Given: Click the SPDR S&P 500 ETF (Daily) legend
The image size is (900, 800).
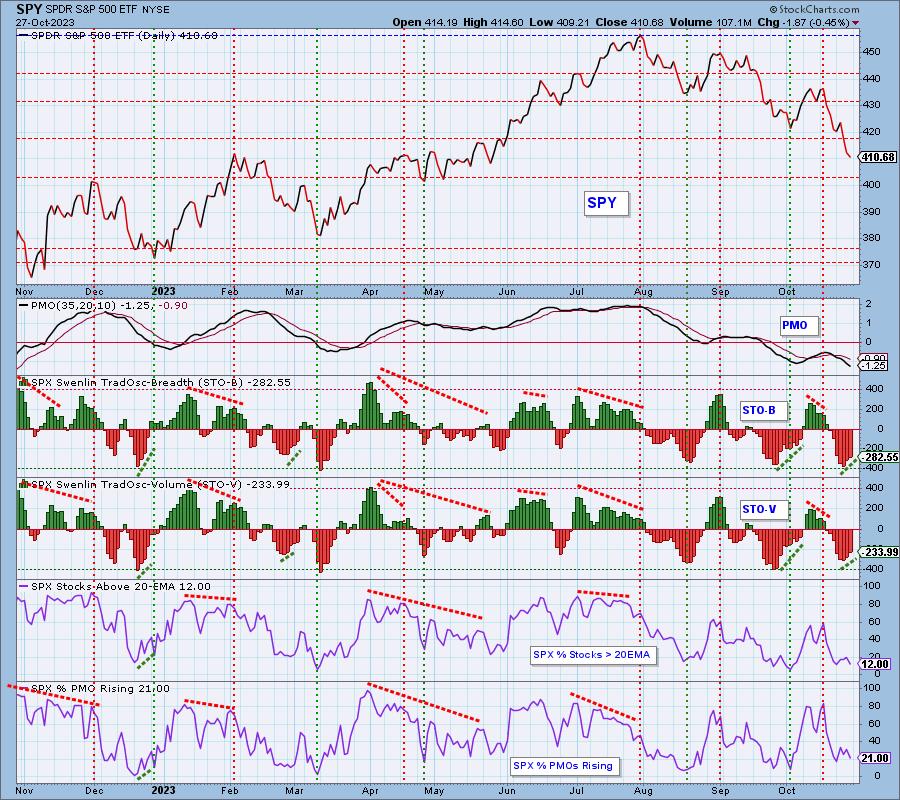Looking at the screenshot, I should (x=119, y=36).
